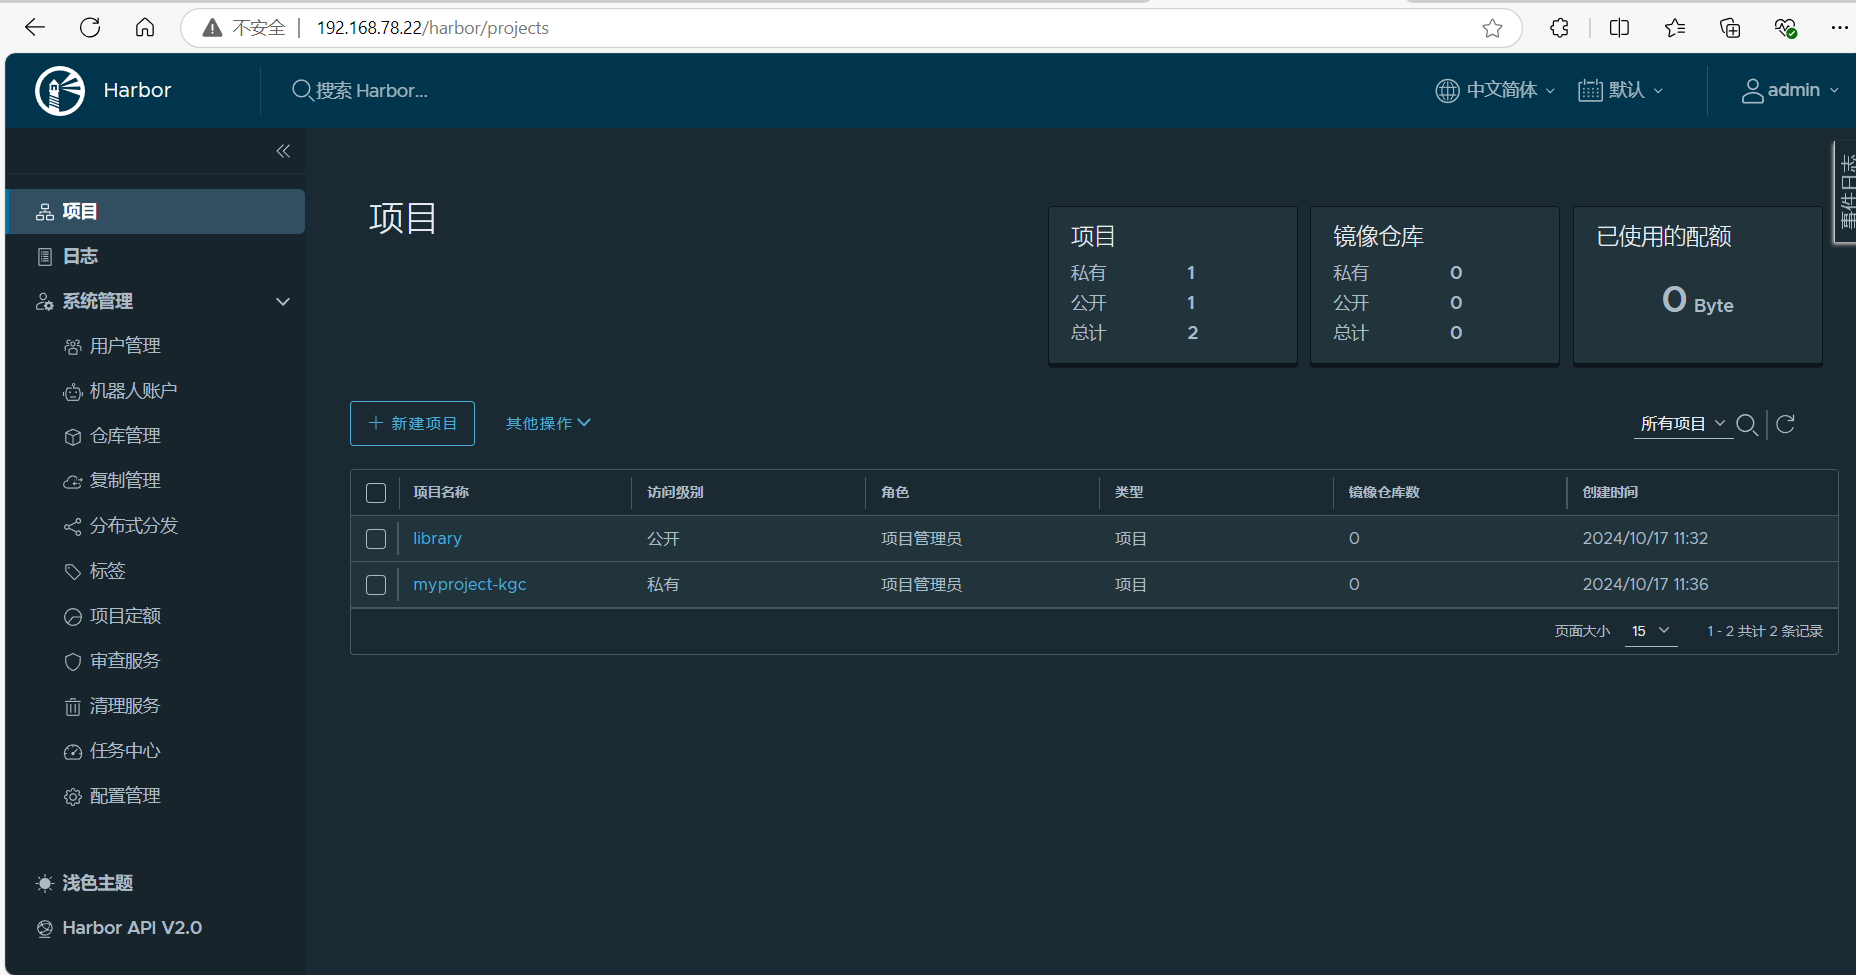
Task: Click the 新建项目 button
Action: click(x=412, y=424)
